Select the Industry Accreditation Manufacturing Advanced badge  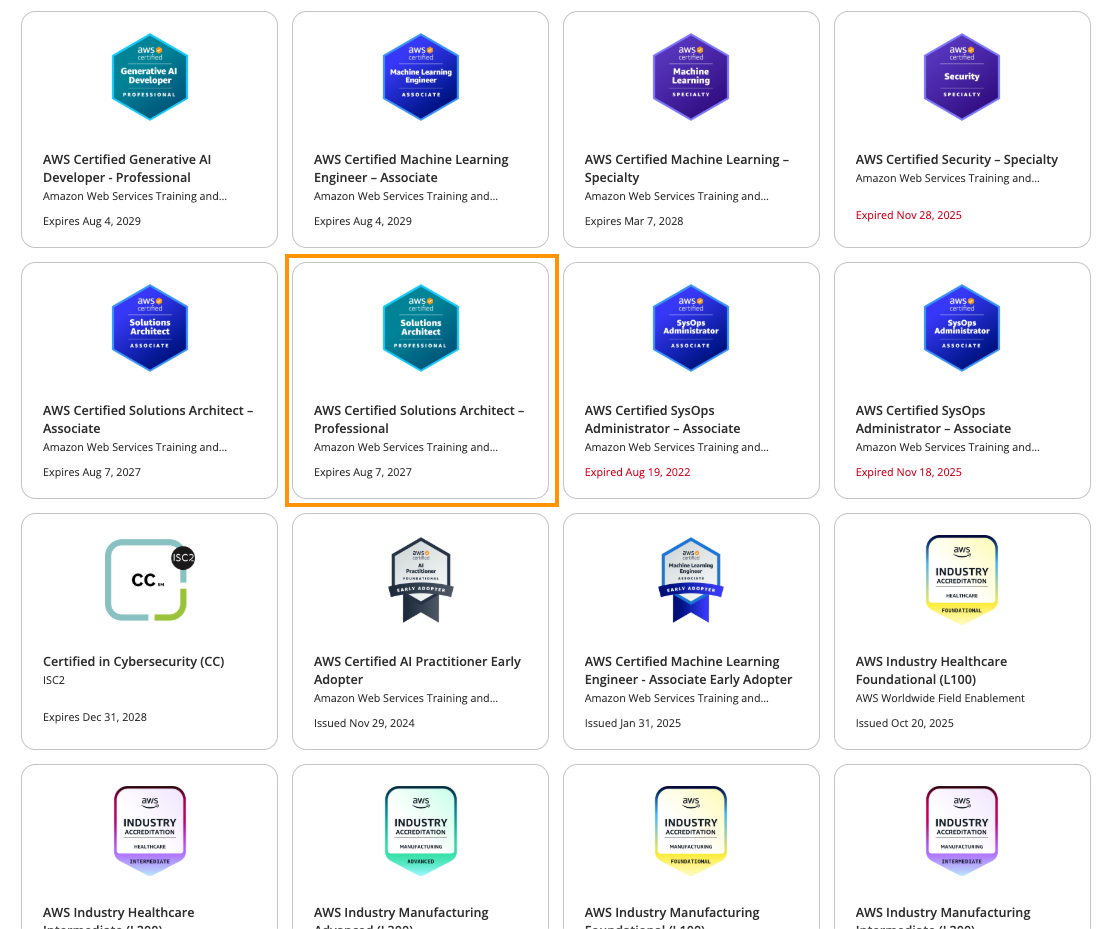click(x=420, y=830)
